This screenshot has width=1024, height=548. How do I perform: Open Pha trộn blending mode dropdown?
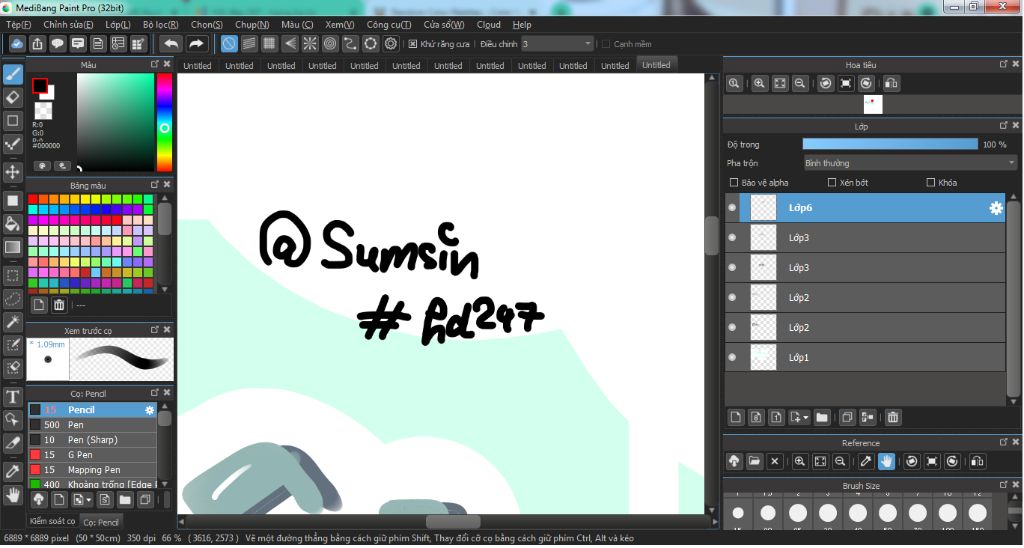click(910, 163)
